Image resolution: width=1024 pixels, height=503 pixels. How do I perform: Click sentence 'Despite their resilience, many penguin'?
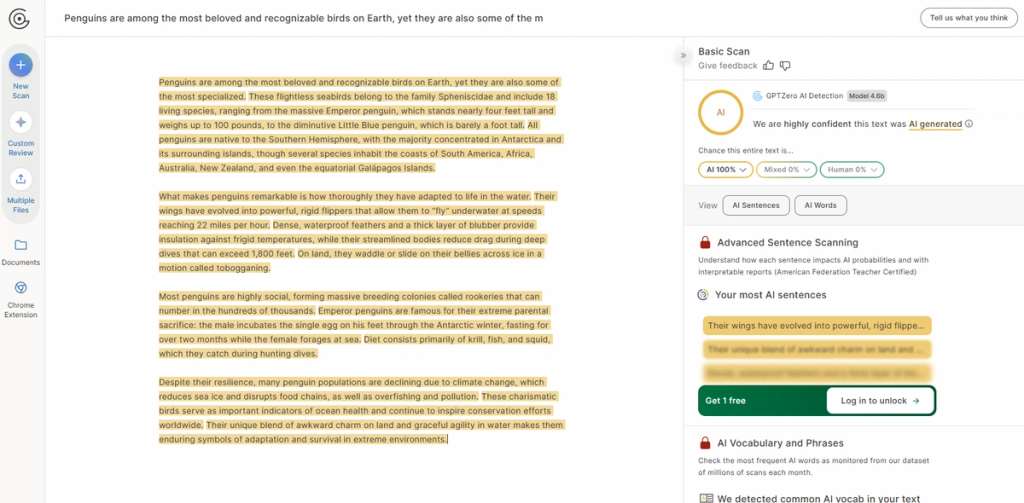351,389
